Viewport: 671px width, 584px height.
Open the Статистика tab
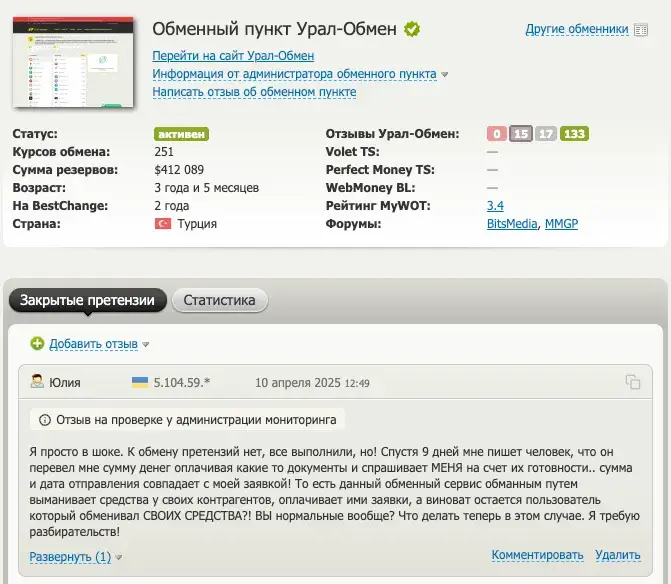click(220, 300)
